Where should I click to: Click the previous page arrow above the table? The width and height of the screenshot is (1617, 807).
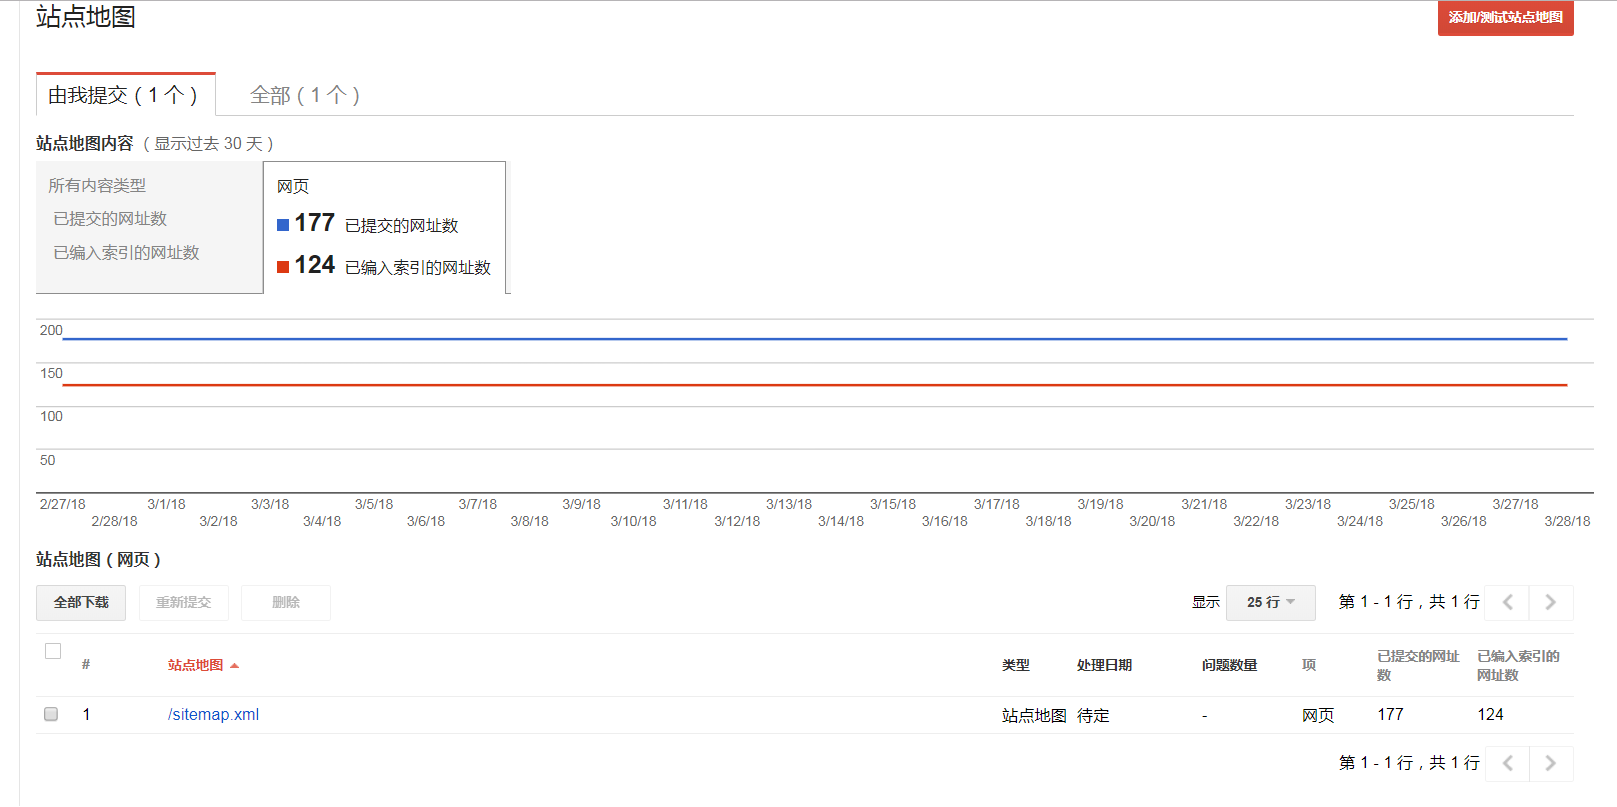pos(1507,602)
